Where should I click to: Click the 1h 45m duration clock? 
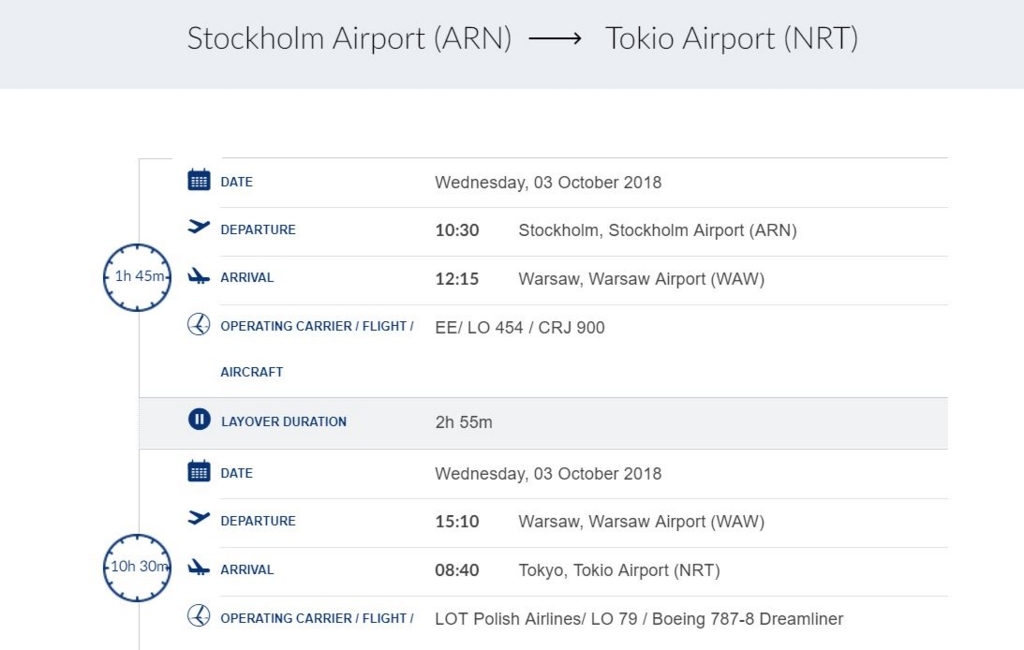coord(137,277)
